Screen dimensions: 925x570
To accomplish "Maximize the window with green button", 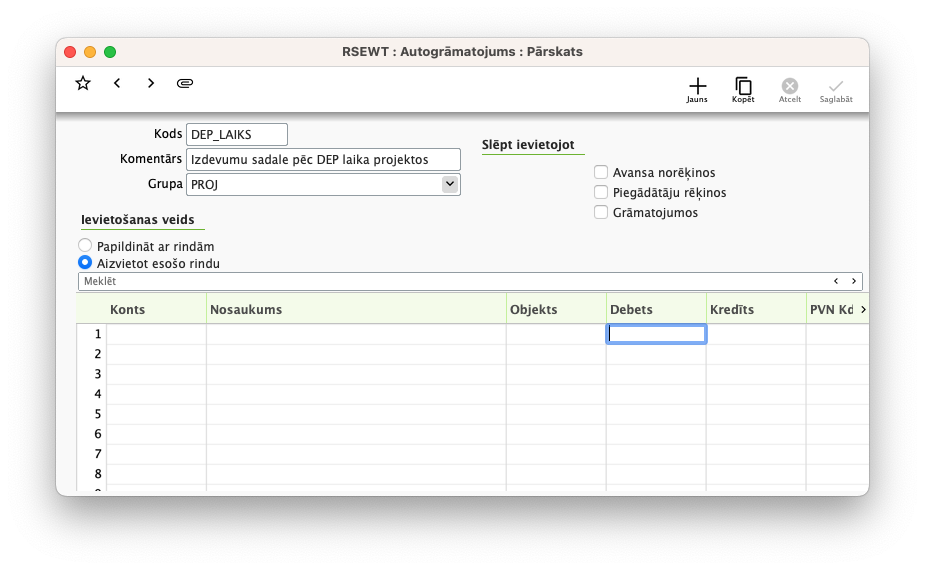I will (110, 52).
